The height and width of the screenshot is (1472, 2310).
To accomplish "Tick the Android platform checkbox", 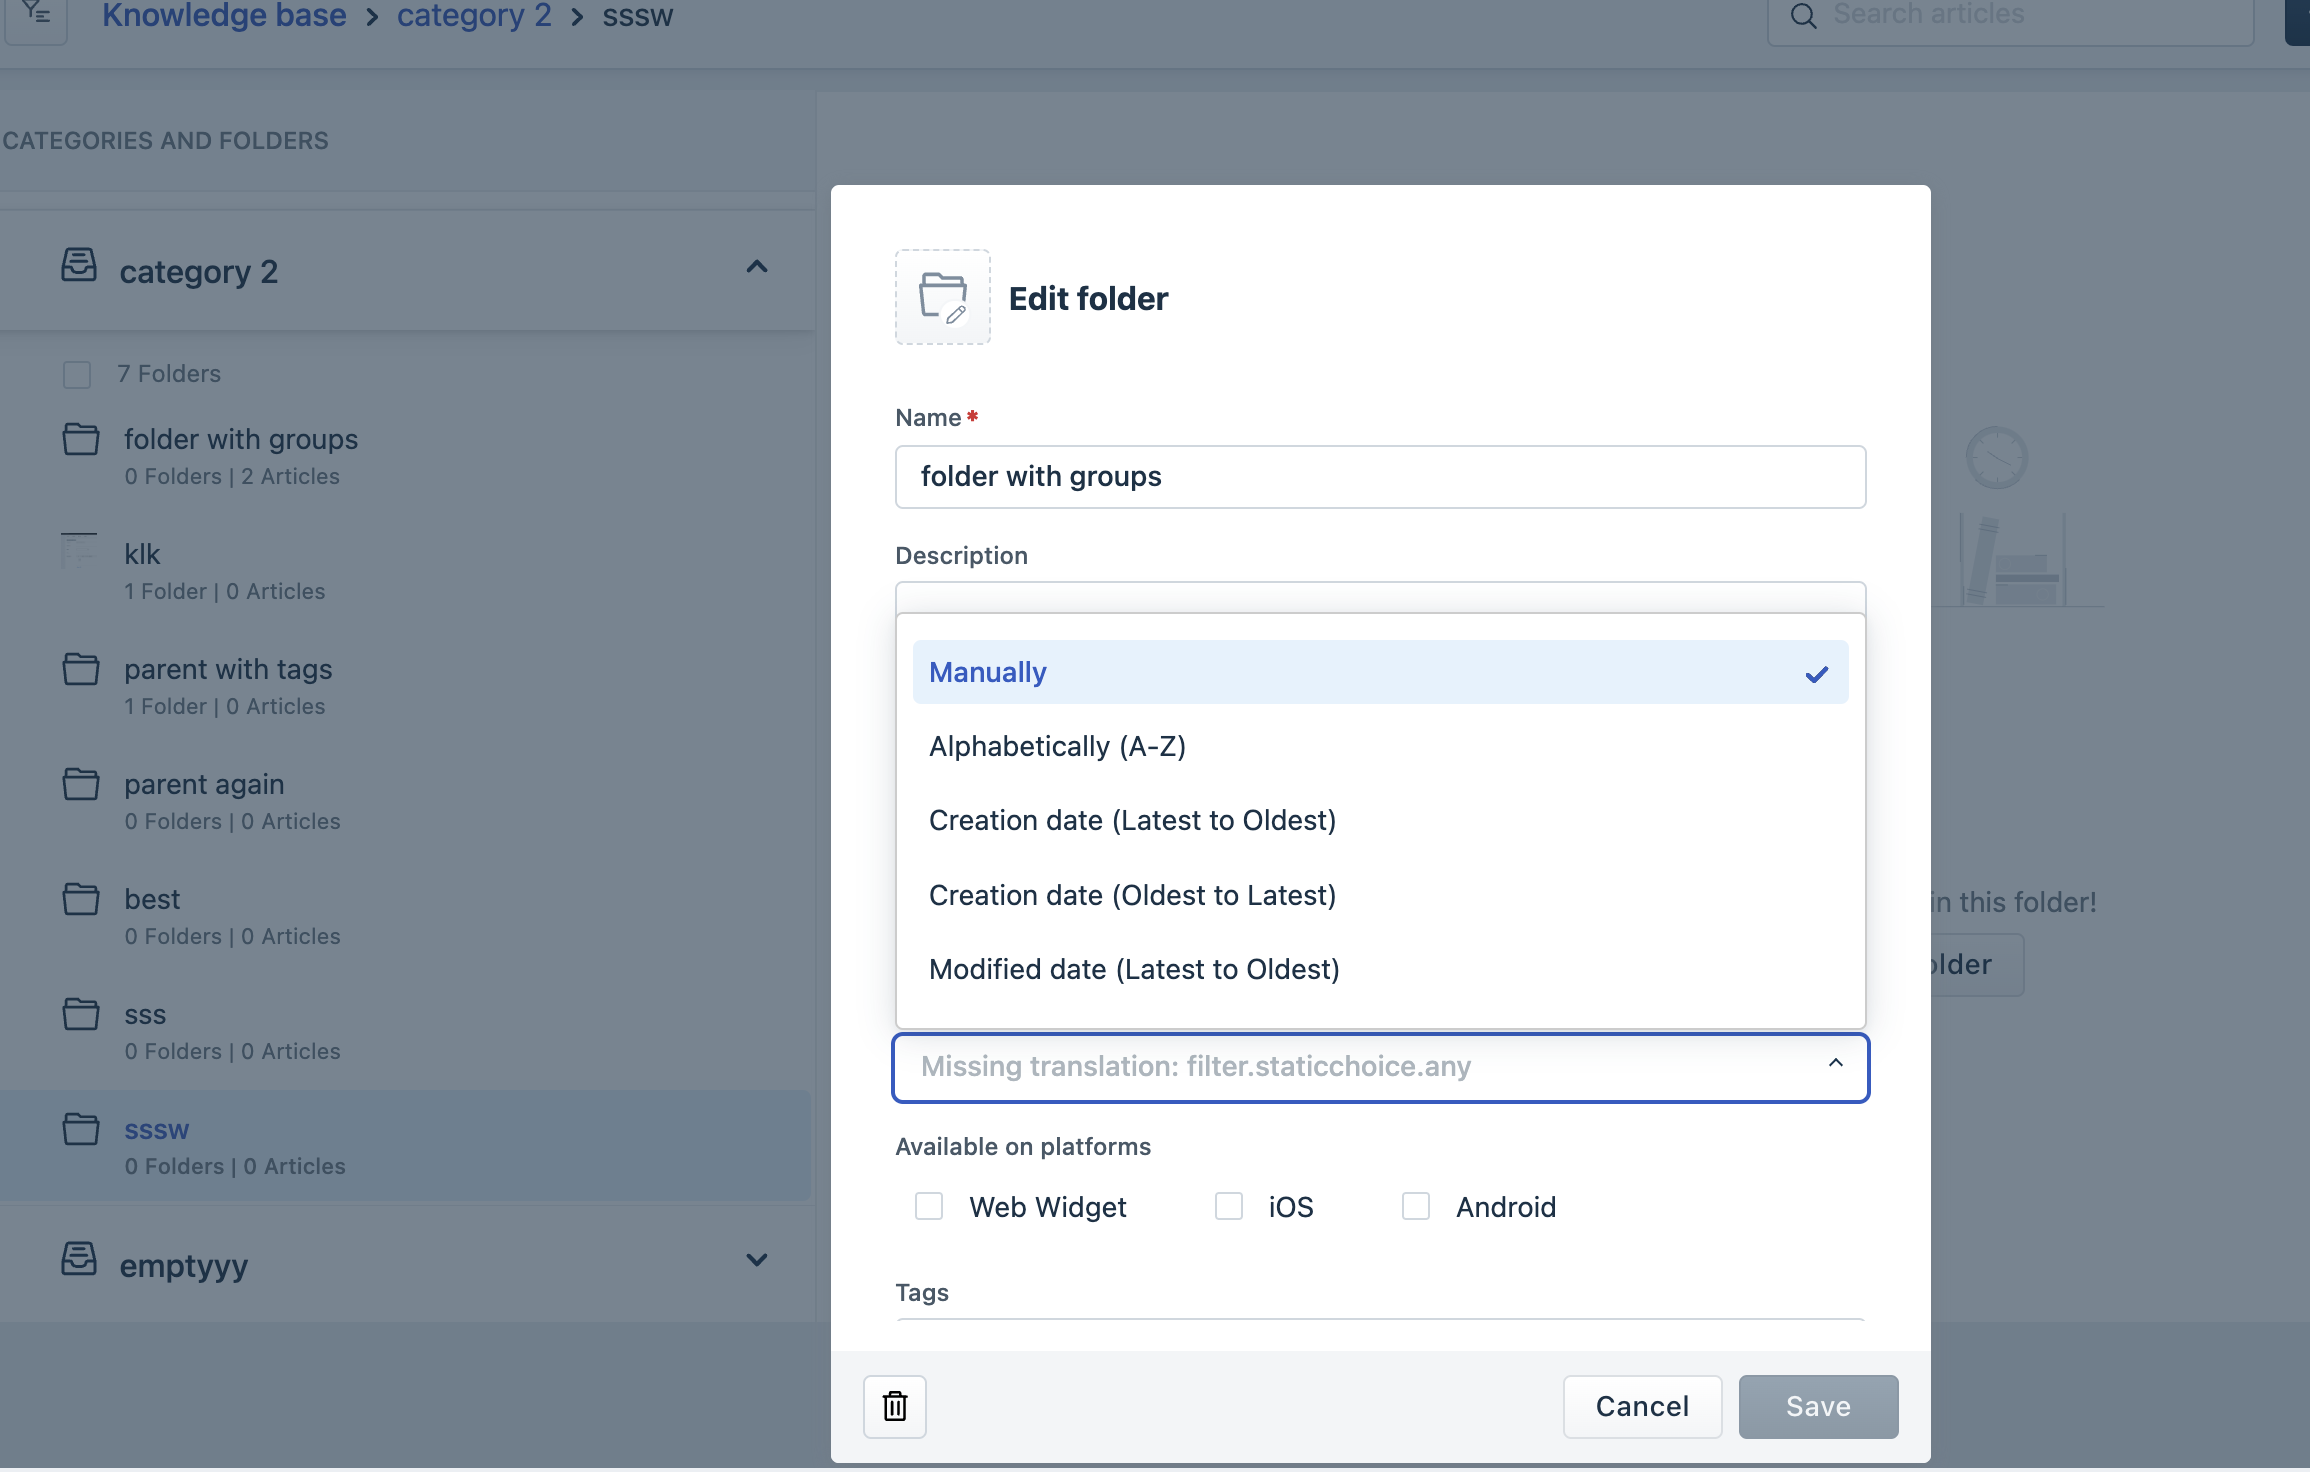I will tap(1416, 1206).
